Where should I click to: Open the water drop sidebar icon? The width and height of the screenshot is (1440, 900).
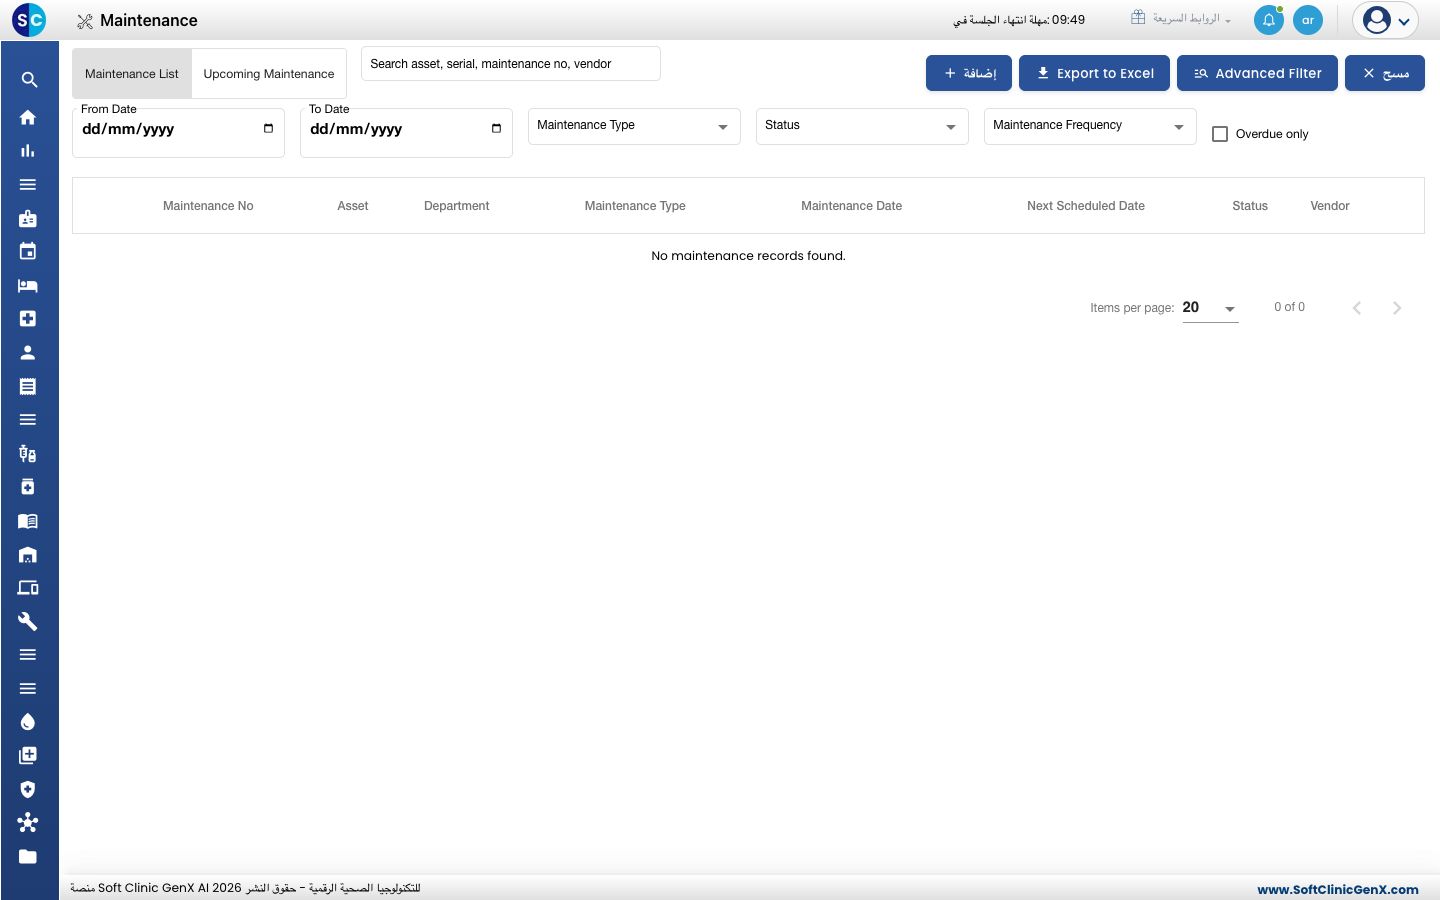(x=28, y=722)
